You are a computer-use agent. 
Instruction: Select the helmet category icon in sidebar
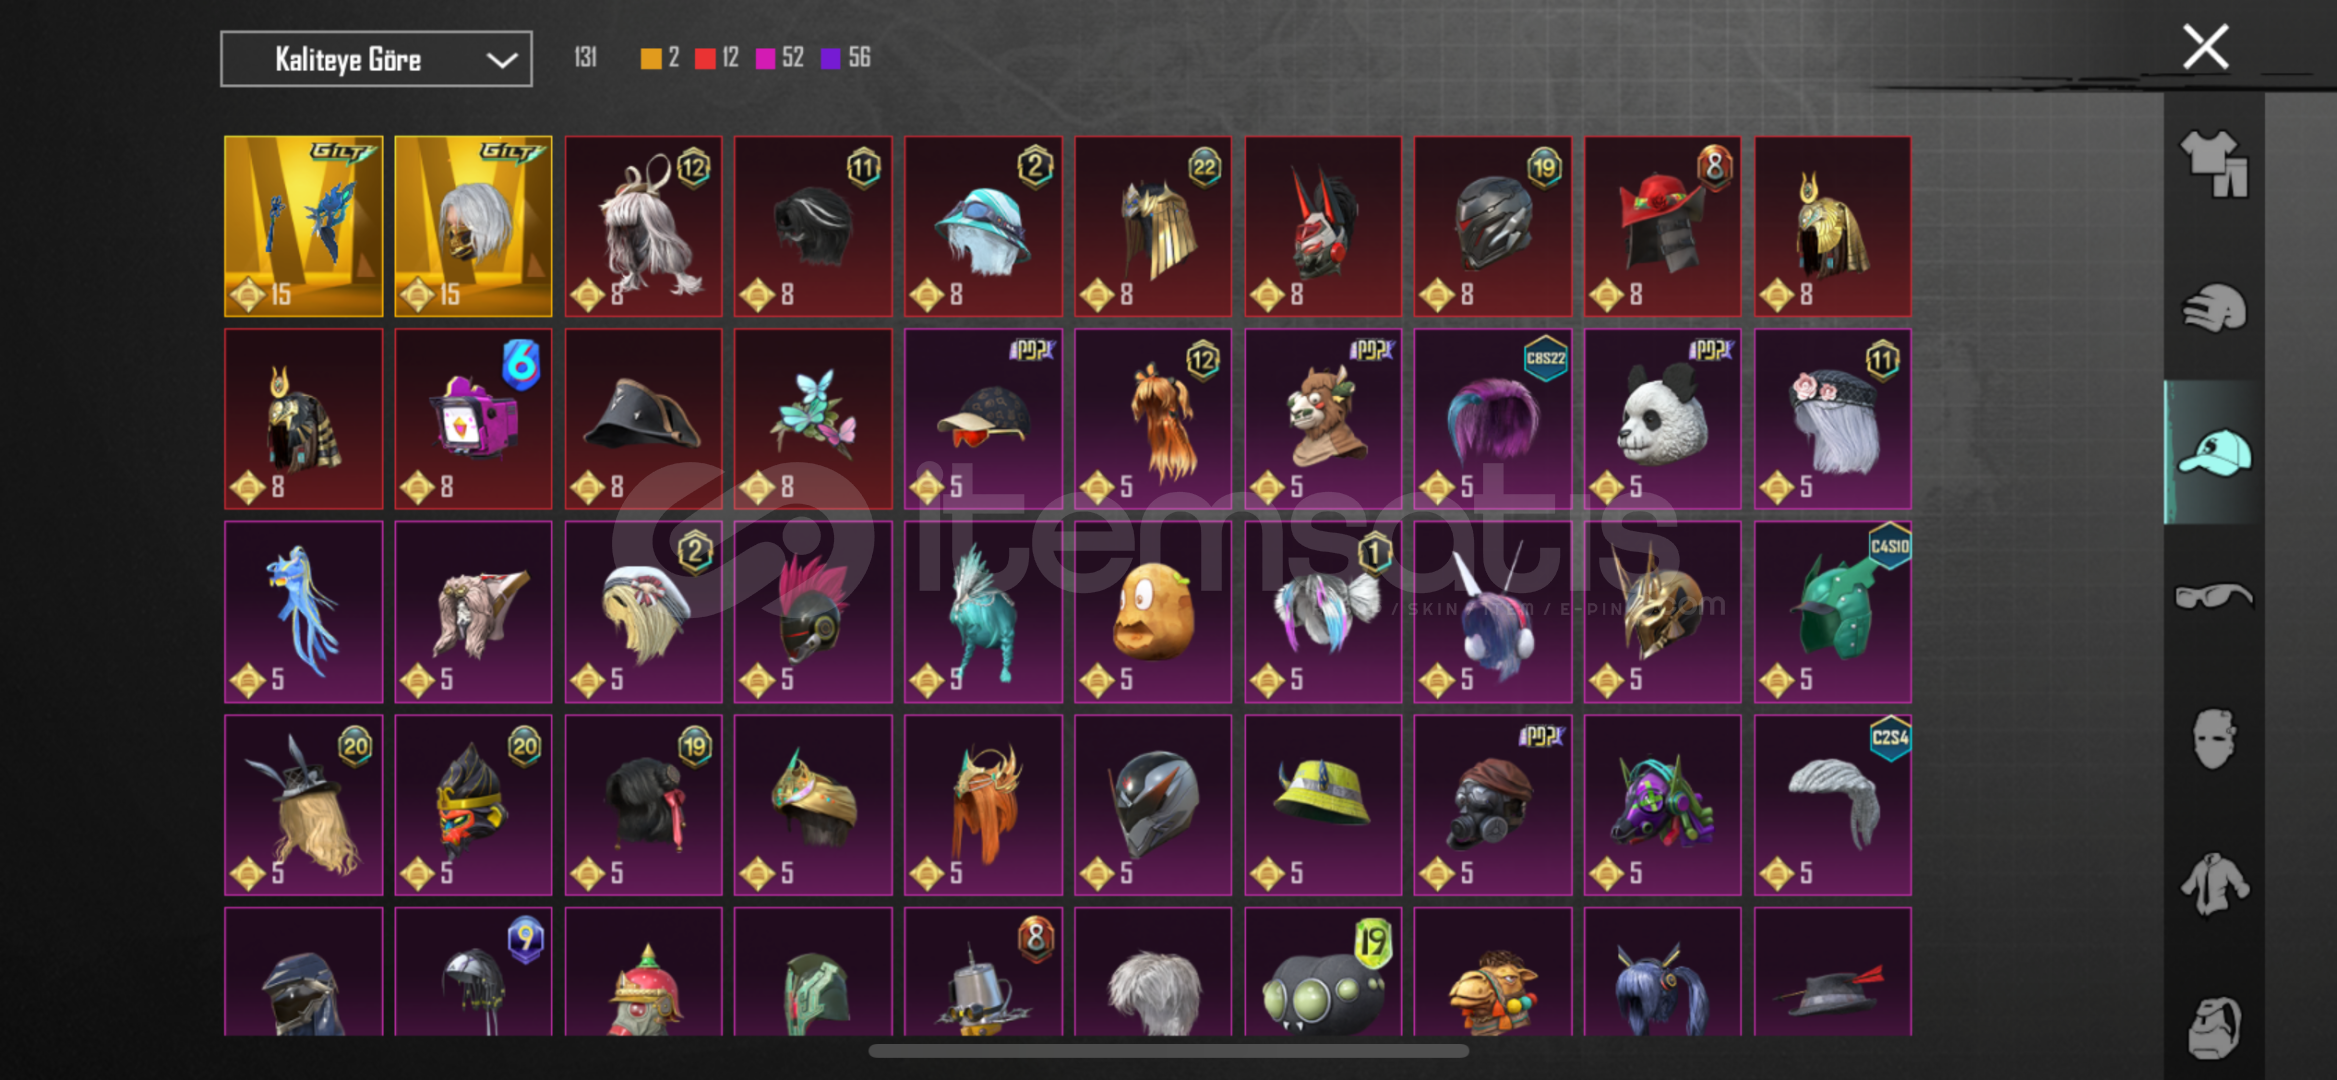[x=2214, y=307]
